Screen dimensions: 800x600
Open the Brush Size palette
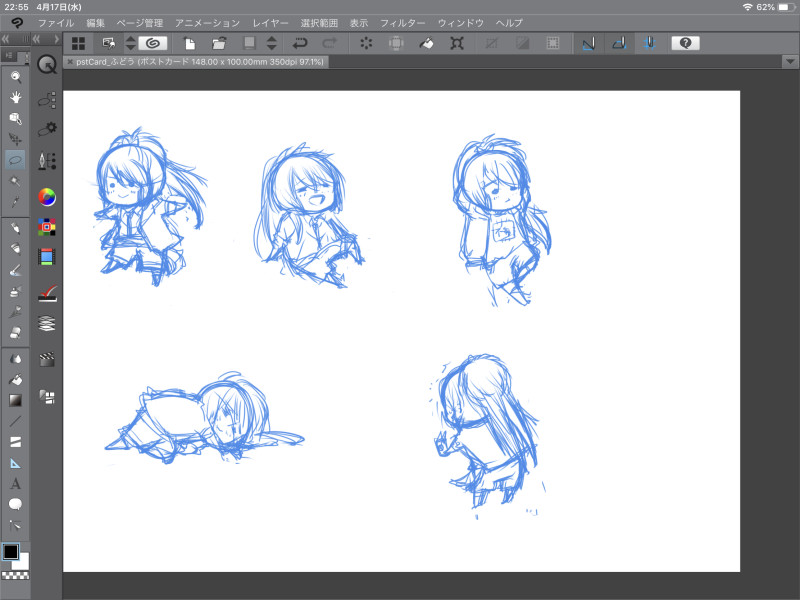coord(47,161)
